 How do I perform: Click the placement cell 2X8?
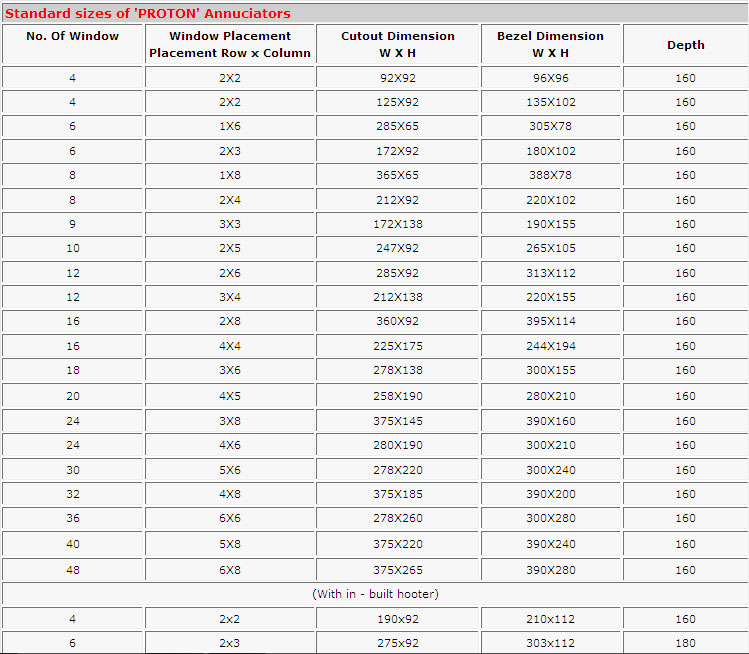click(x=230, y=321)
